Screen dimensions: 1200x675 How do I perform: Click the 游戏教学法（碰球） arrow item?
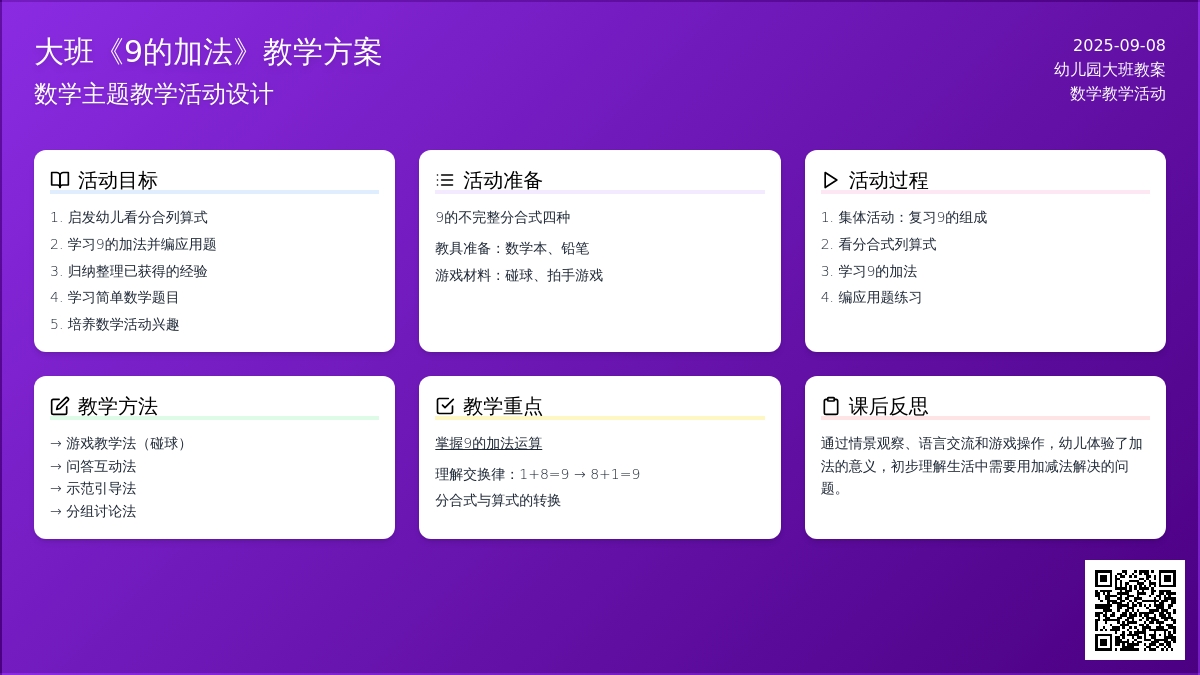pos(121,443)
